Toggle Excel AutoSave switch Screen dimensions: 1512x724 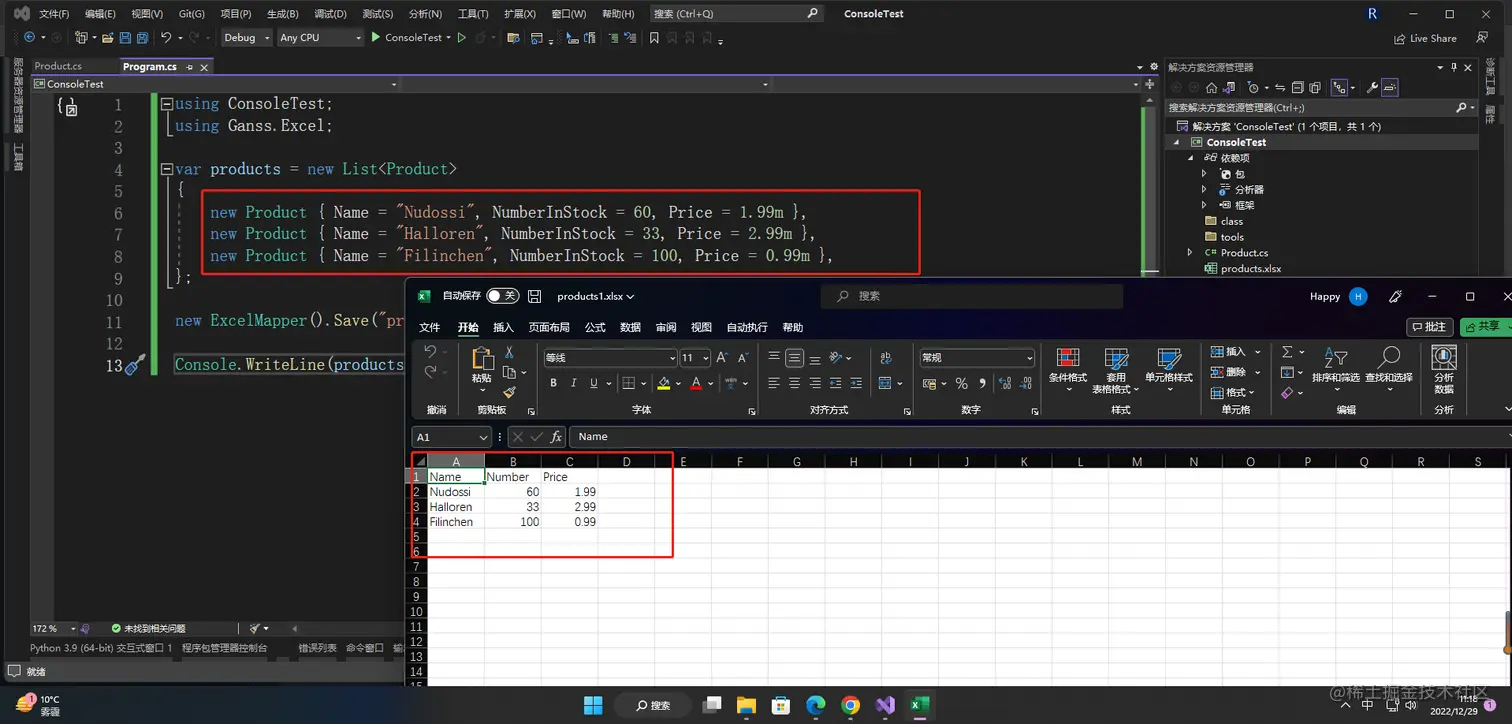503,296
